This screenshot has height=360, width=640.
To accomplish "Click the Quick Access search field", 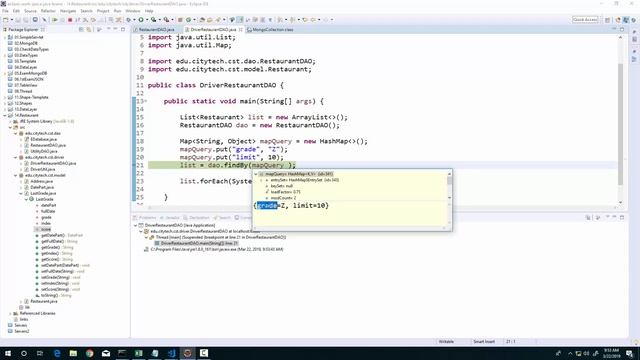I will (585, 20).
